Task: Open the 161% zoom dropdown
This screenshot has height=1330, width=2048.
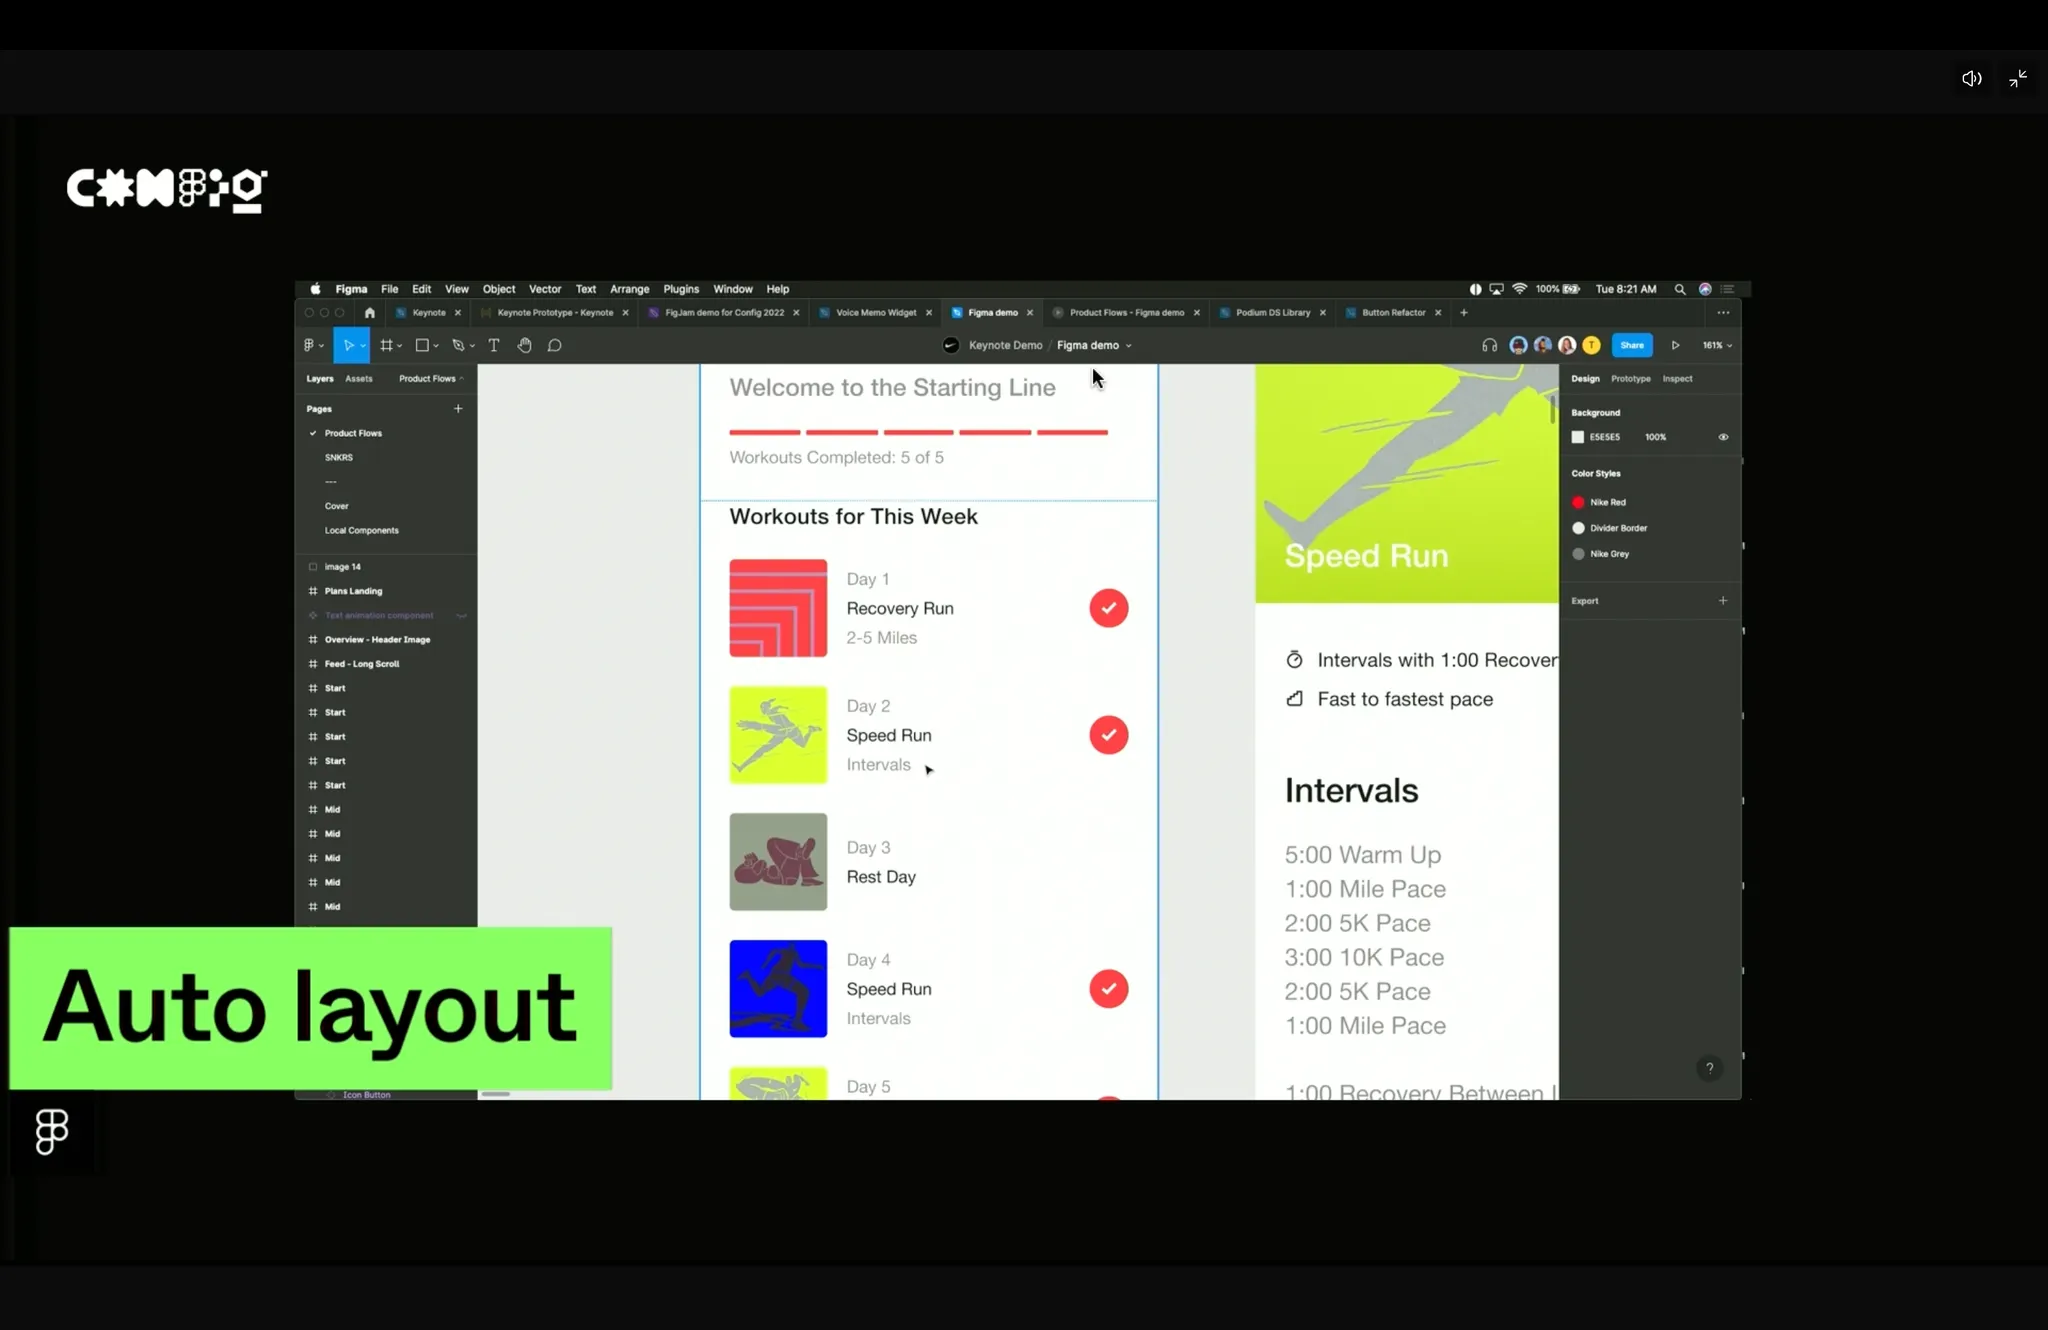Action: (1717, 345)
